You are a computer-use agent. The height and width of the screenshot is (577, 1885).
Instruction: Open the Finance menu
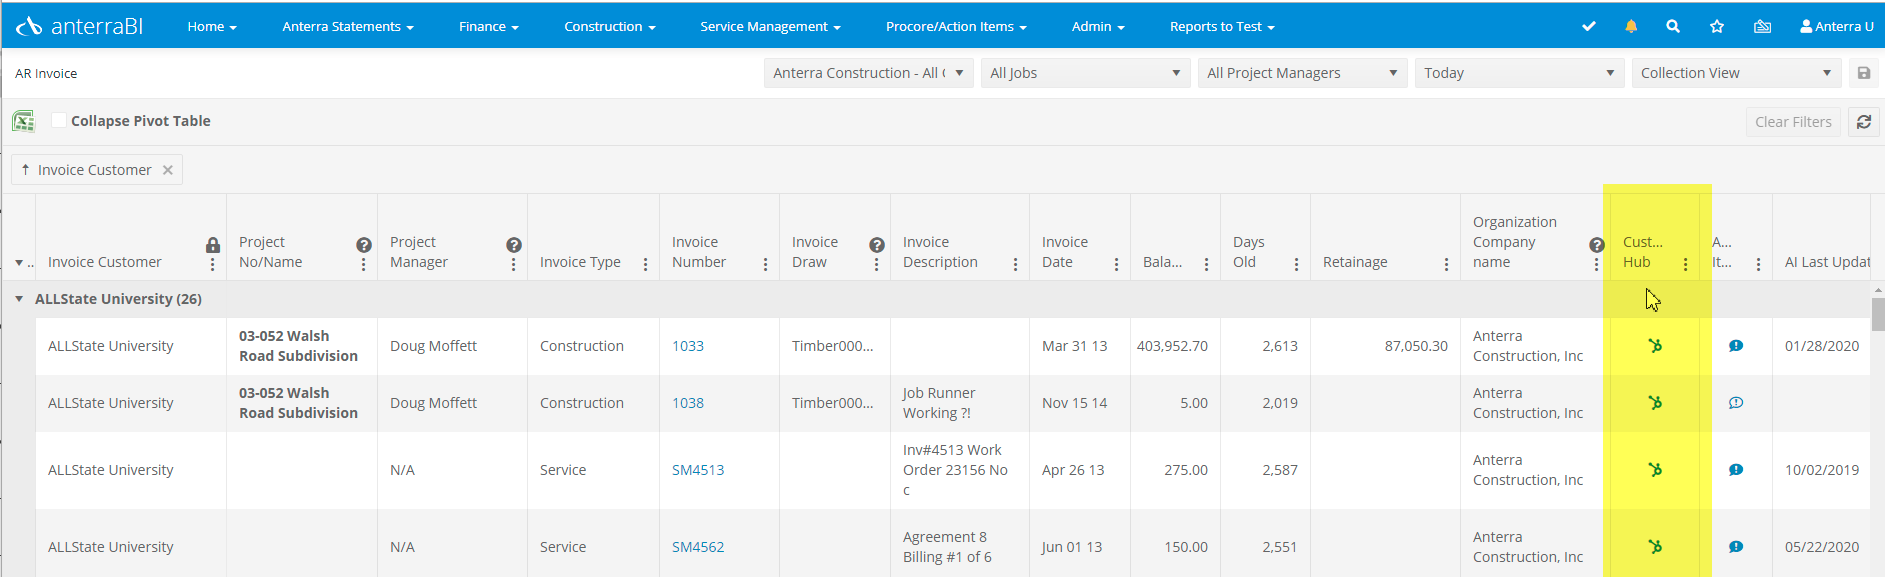click(488, 27)
